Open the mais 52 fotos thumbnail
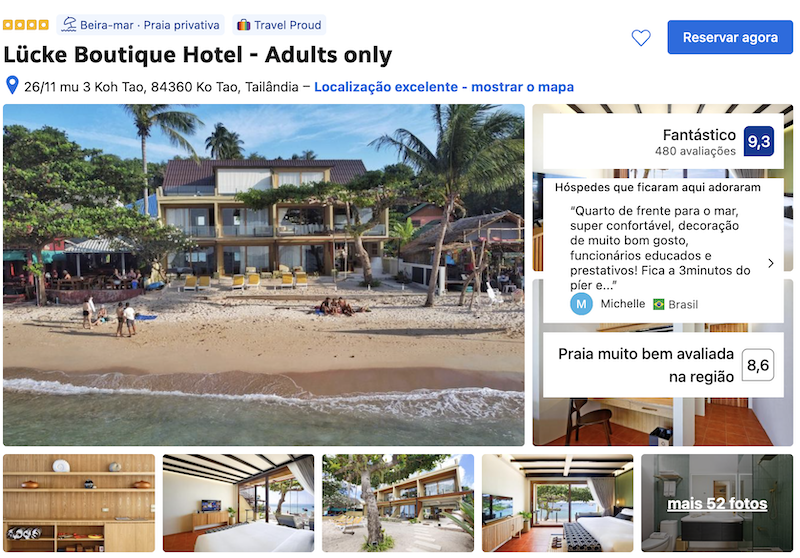 coord(717,503)
